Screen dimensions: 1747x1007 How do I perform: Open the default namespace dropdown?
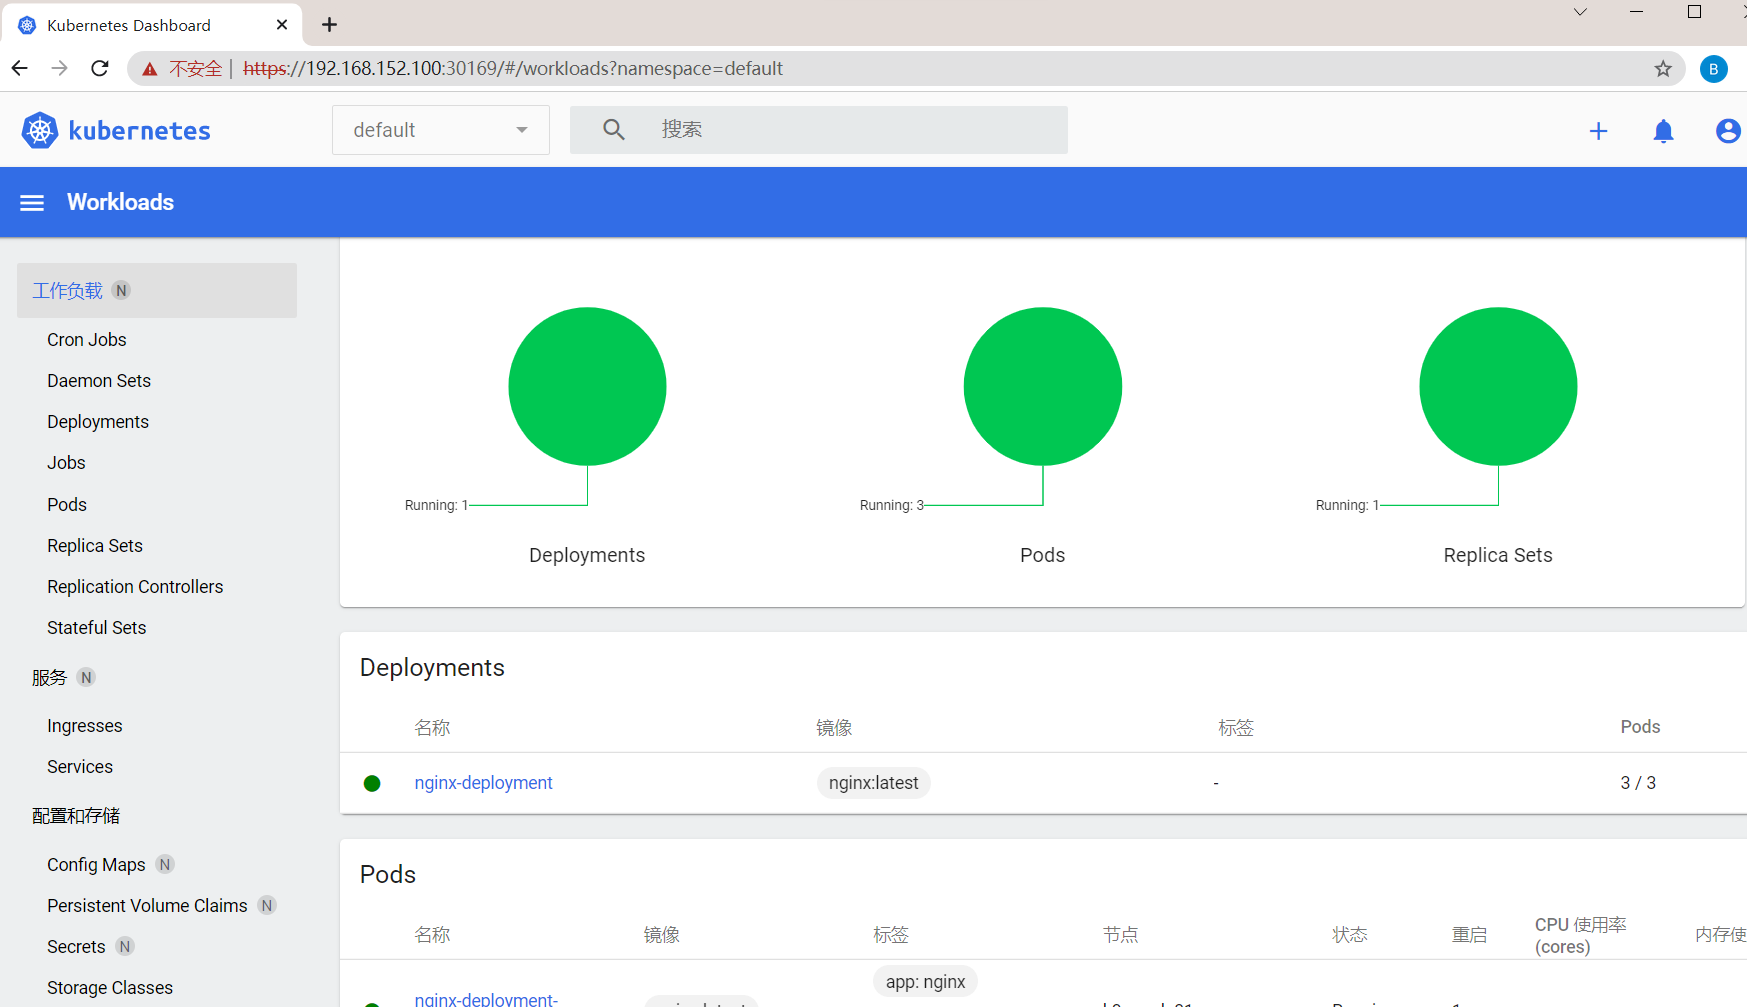coord(440,130)
